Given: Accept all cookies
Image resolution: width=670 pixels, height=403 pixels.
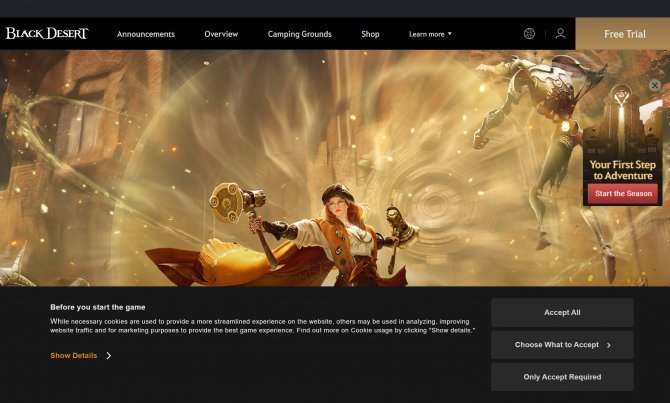Looking at the screenshot, I should coord(562,312).
